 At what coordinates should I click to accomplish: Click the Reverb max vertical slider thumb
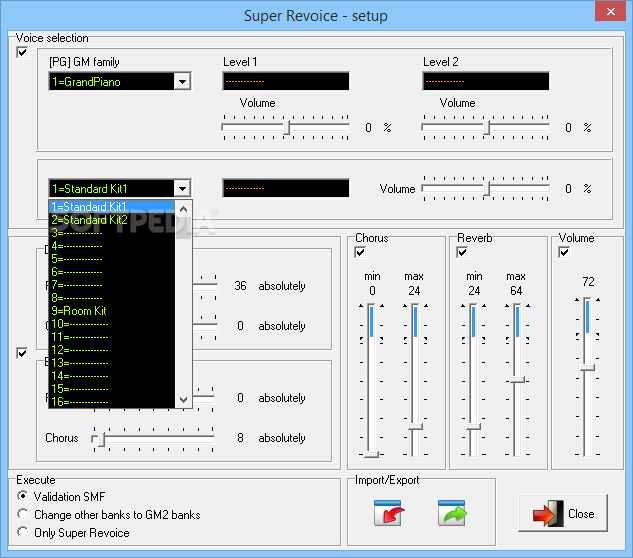(517, 380)
